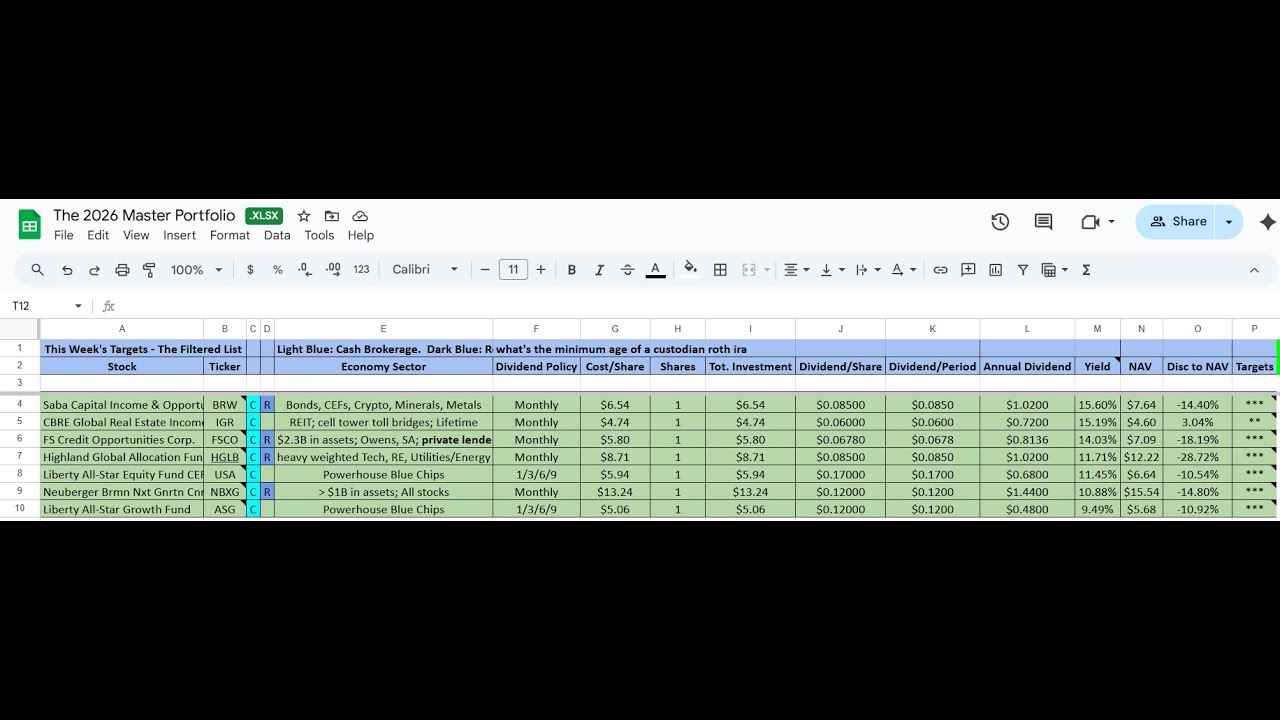Viewport: 1280px width, 720px height.
Task: Click the Move to folder icon
Action: (x=332, y=216)
